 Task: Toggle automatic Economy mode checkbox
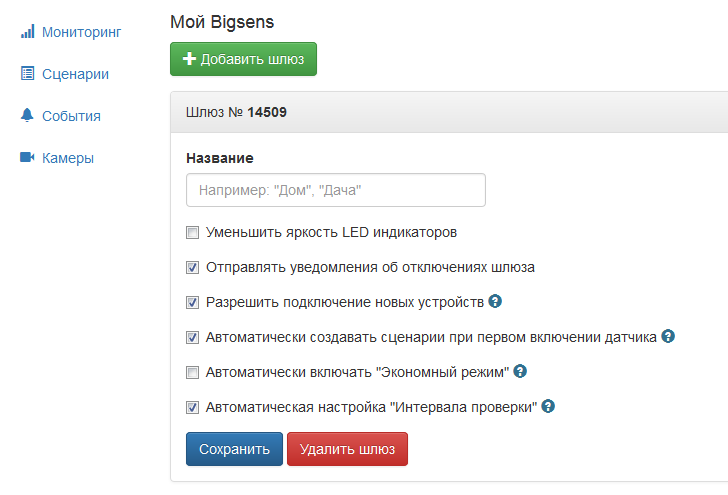pos(193,373)
